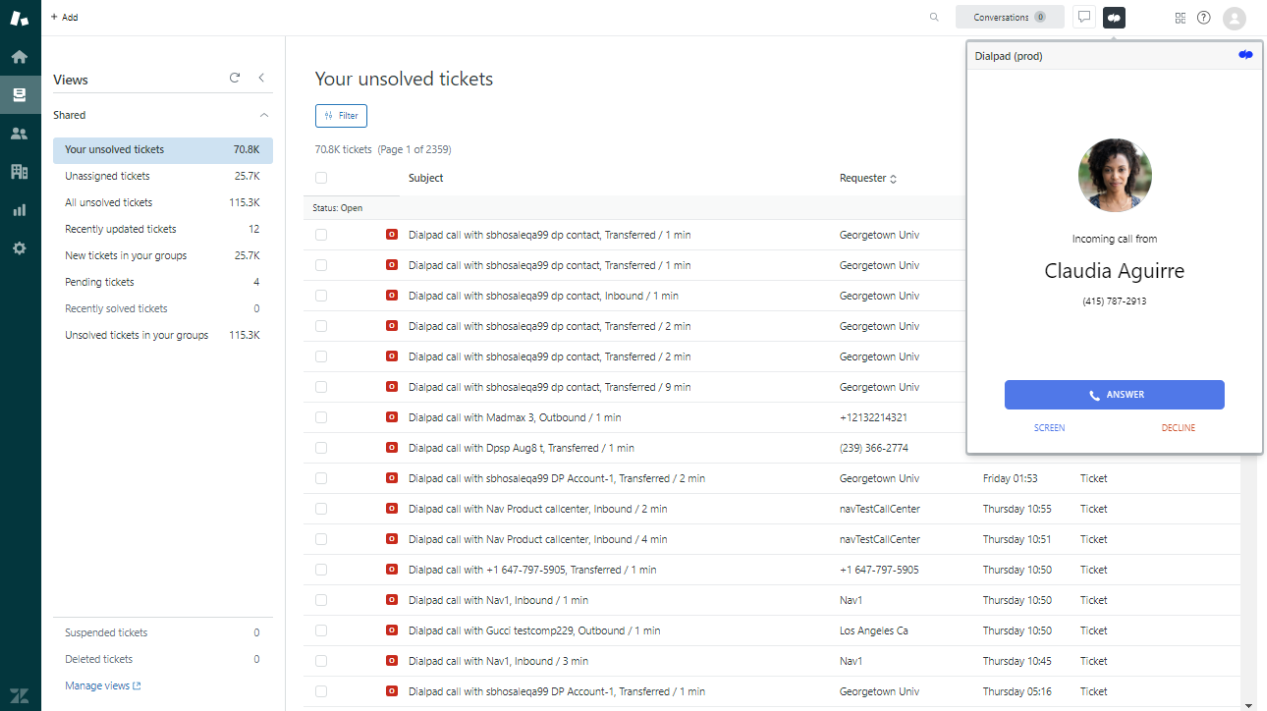
Task: Click the Add button in top bar
Action: [64, 17]
